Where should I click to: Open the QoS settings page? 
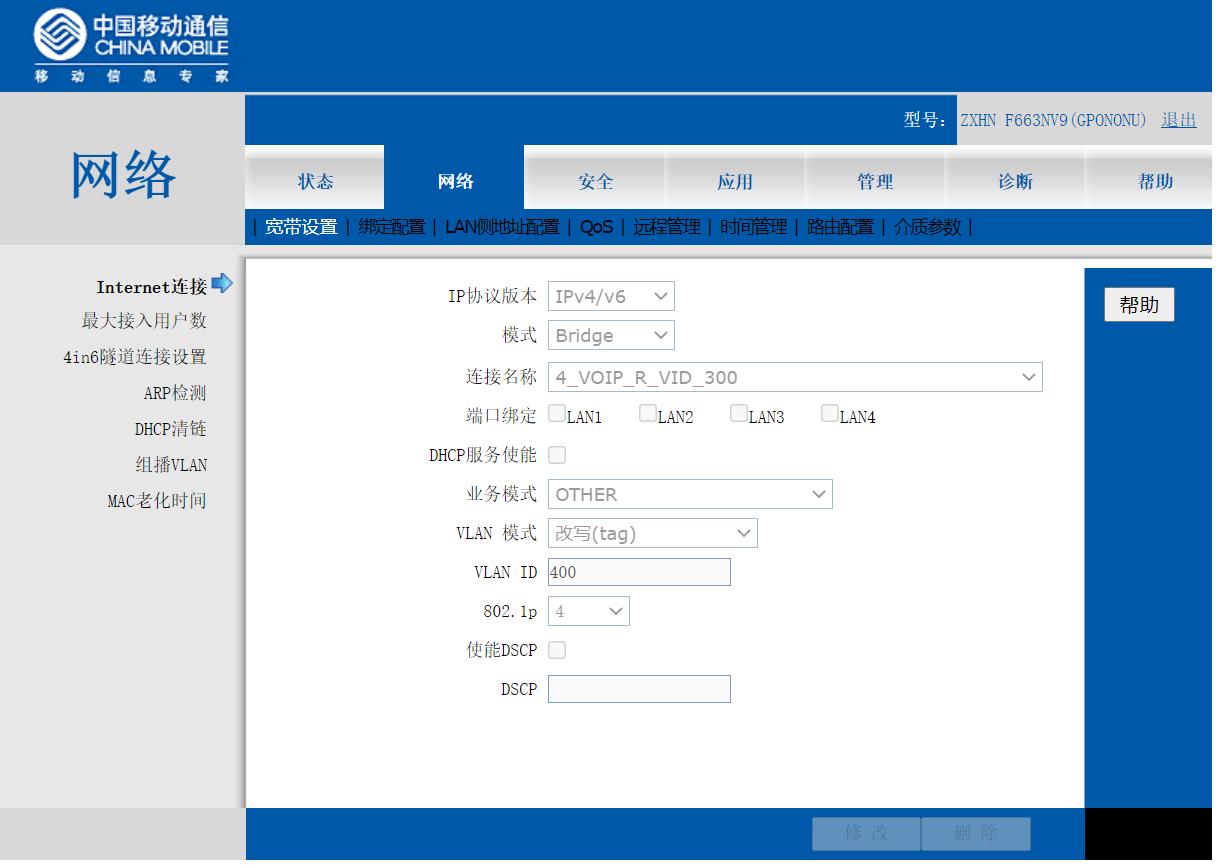click(x=597, y=227)
